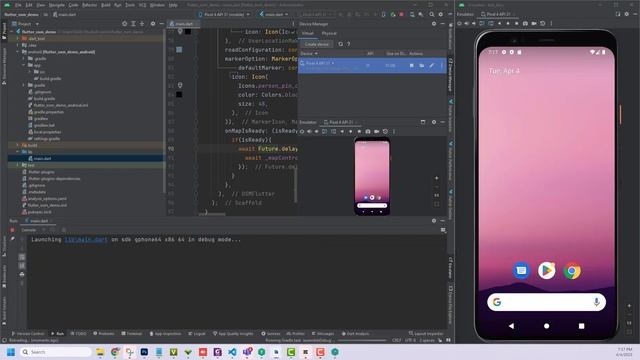Tap the Android recents square button
The image size is (640, 360).
click(581, 326)
